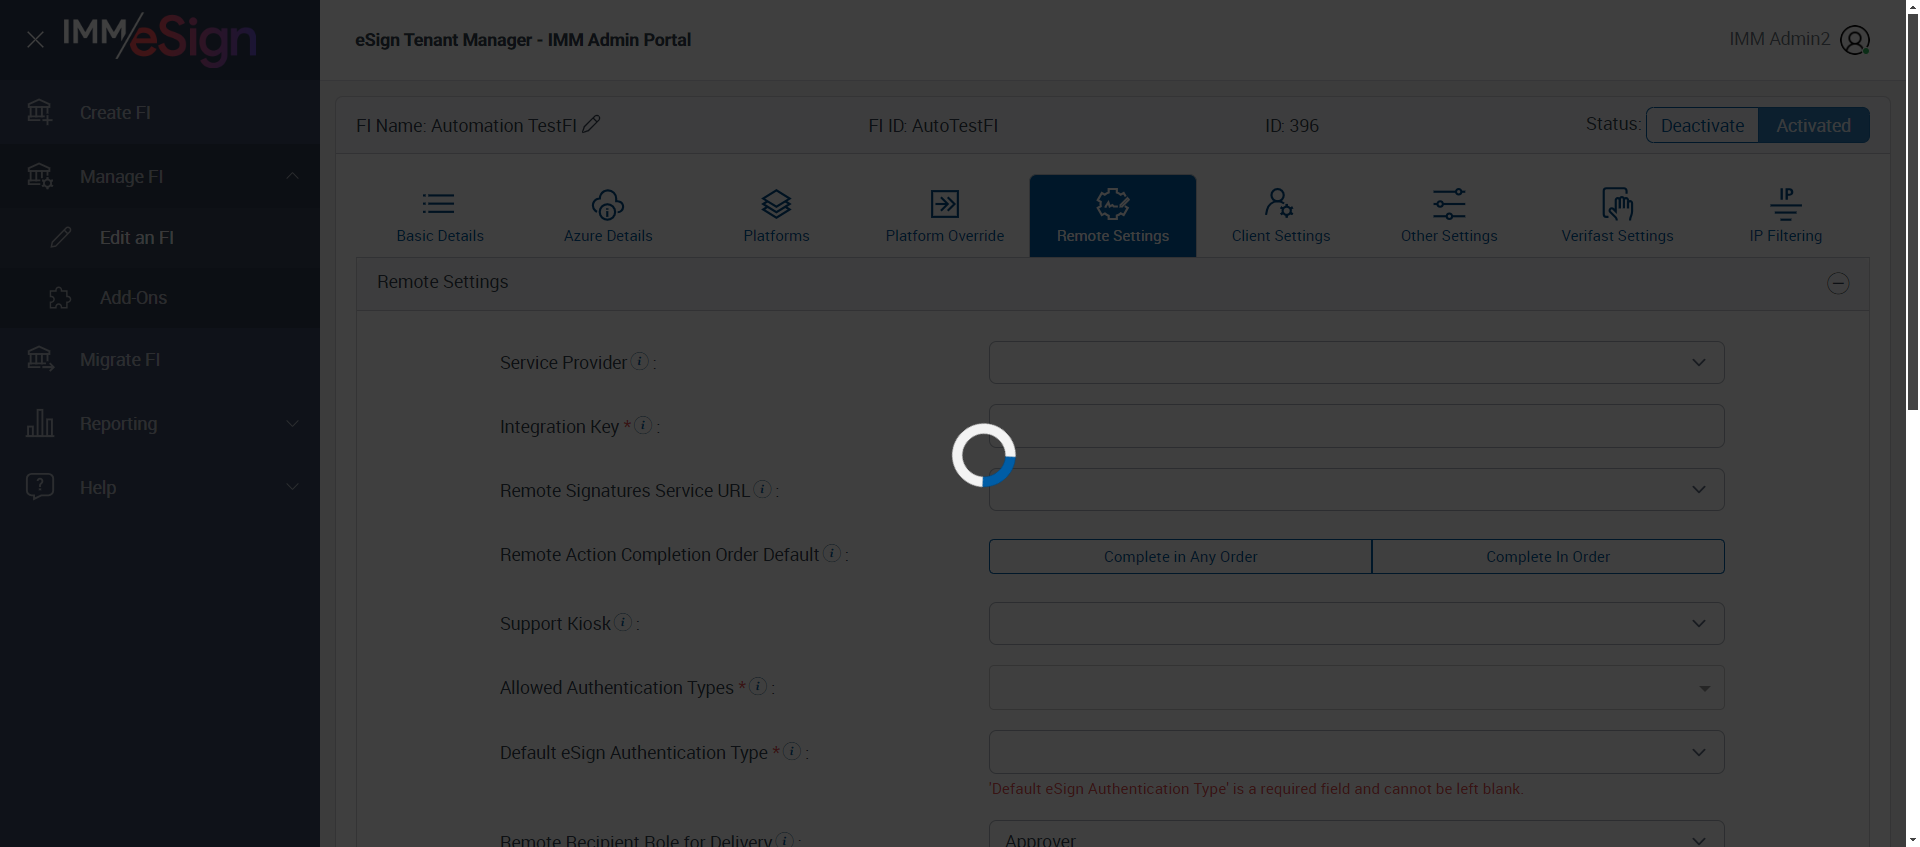Expand the Help menu chevron
1920x847 pixels.
(x=292, y=487)
